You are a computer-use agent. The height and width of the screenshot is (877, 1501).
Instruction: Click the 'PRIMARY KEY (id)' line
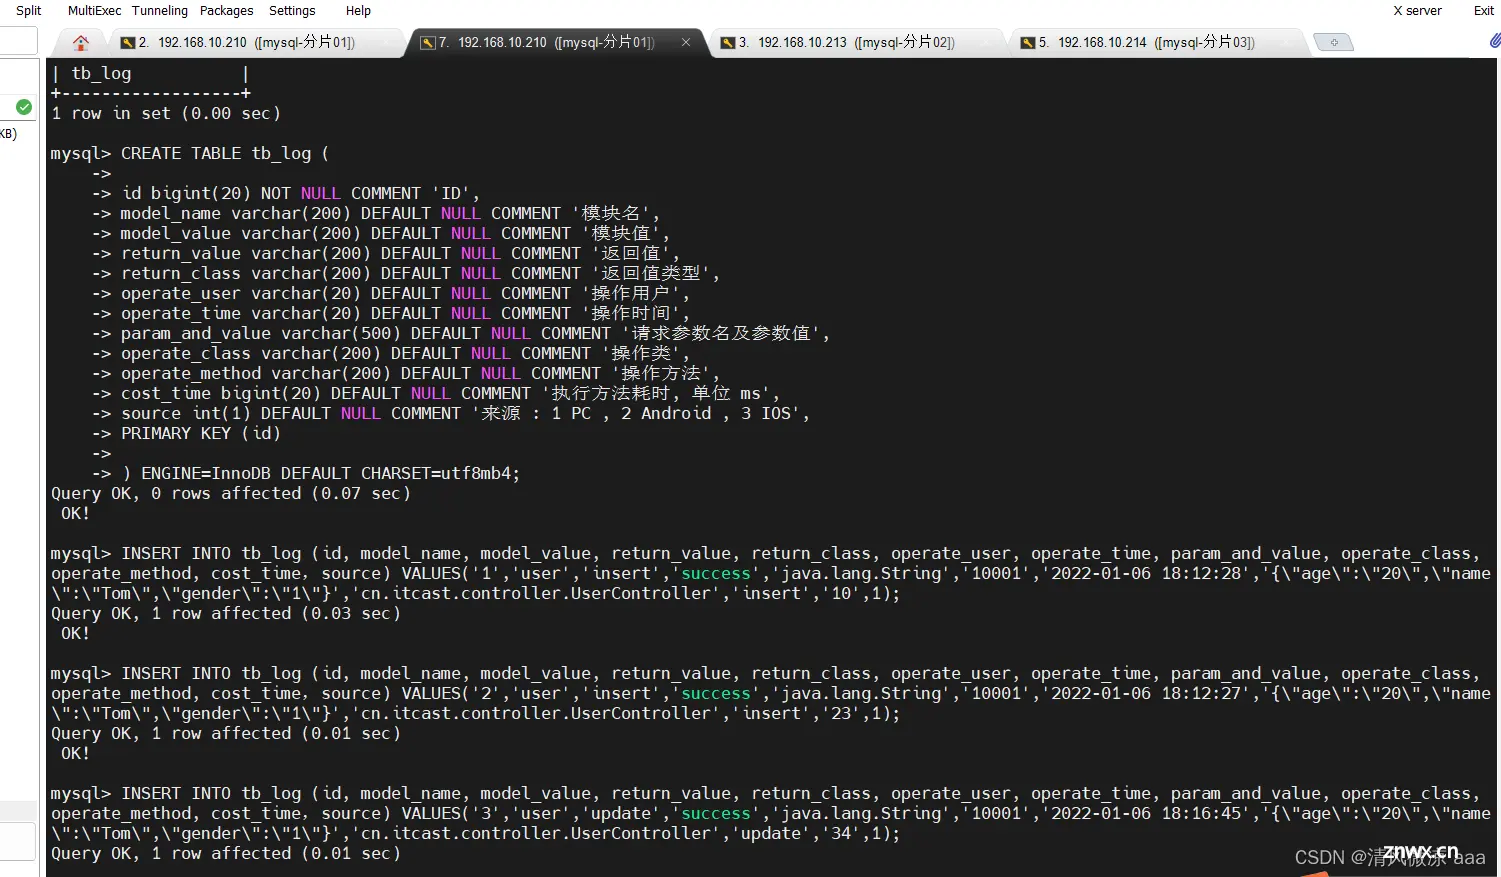tap(200, 433)
